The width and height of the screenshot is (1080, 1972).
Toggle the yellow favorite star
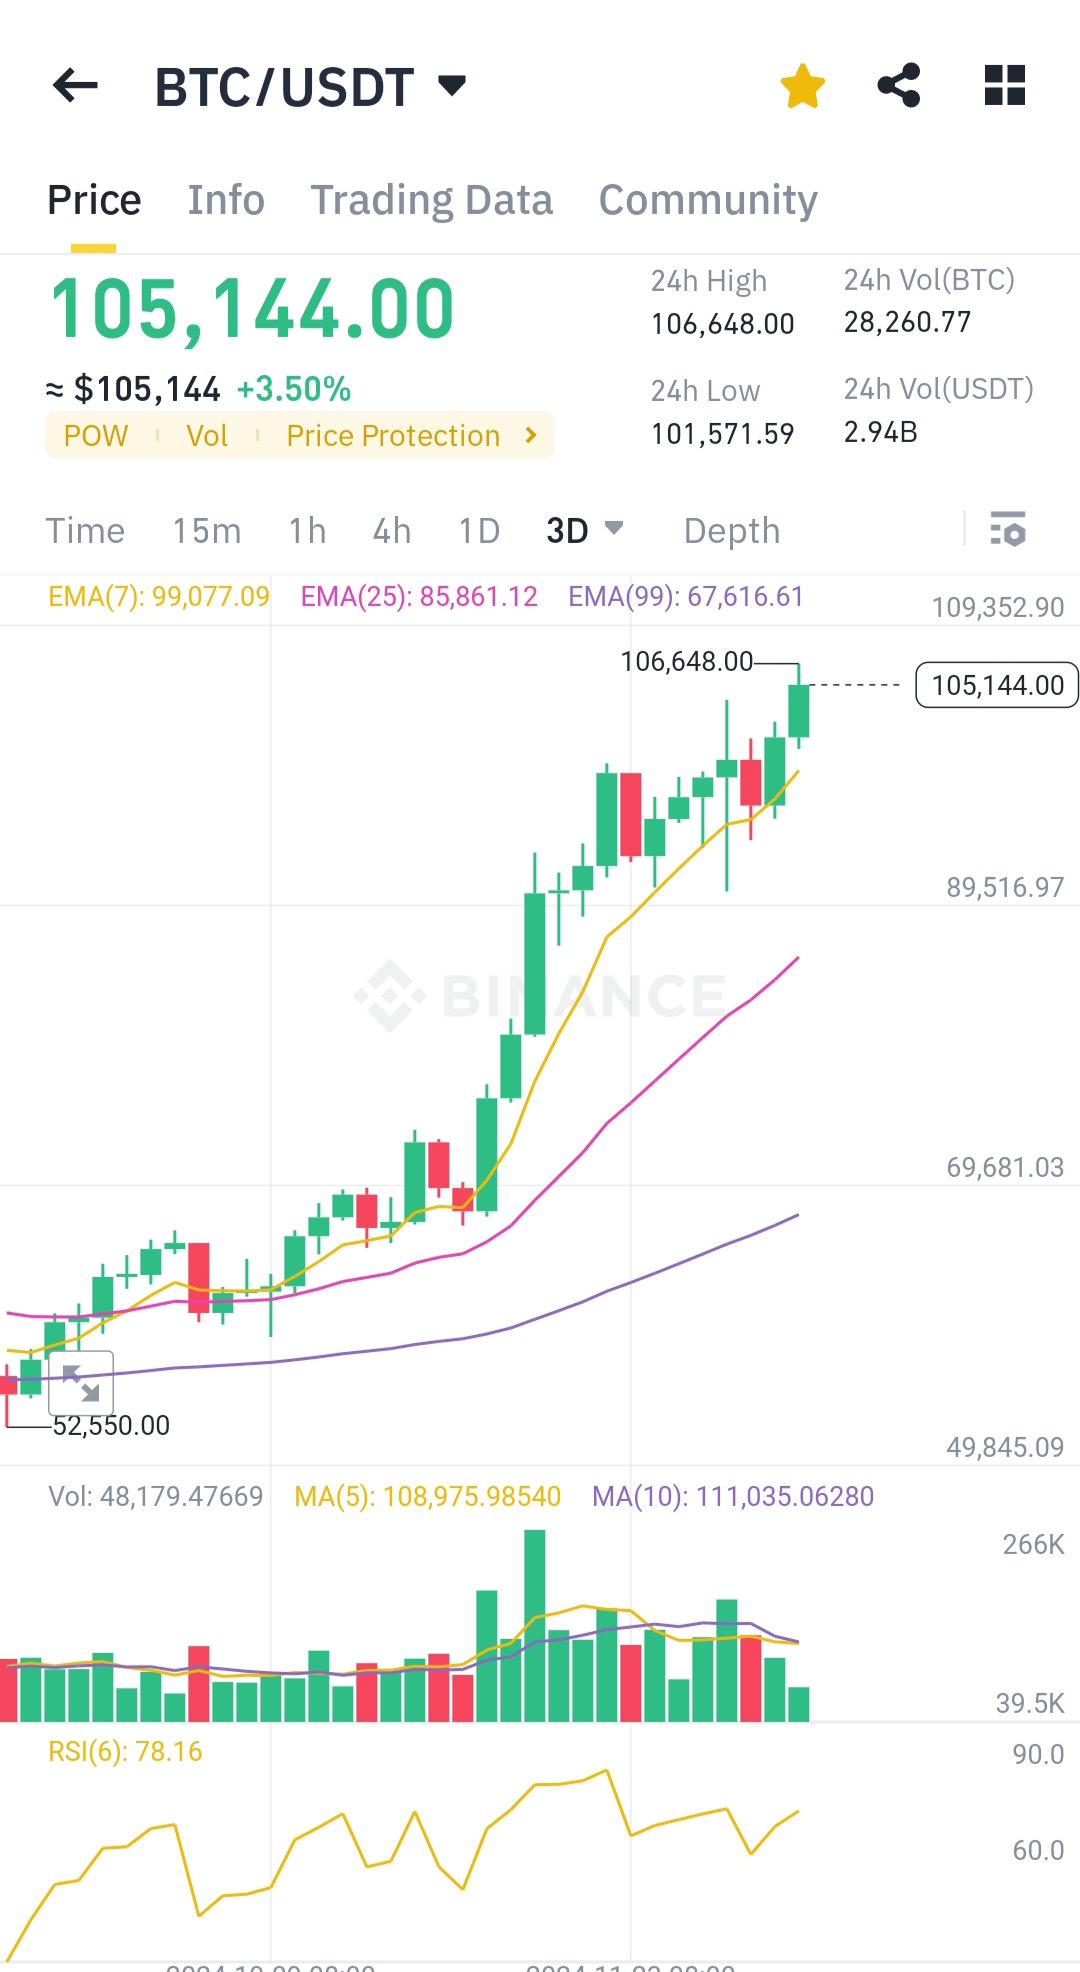pyautogui.click(x=802, y=86)
